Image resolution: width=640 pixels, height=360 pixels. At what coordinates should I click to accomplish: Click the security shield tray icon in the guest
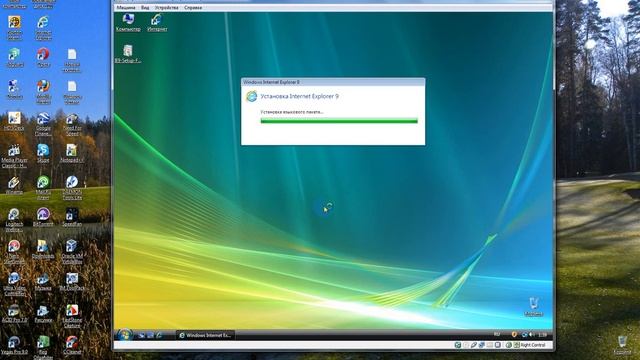514,335
